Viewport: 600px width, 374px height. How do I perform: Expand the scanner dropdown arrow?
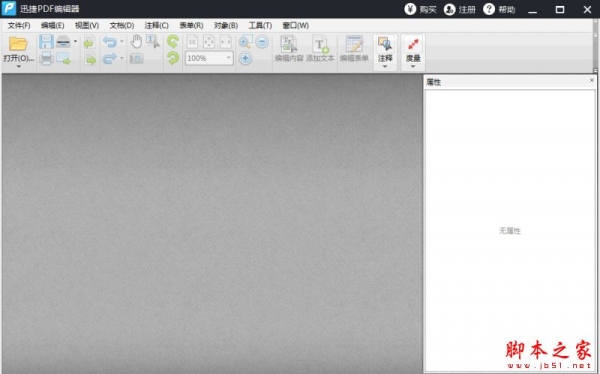point(75,41)
